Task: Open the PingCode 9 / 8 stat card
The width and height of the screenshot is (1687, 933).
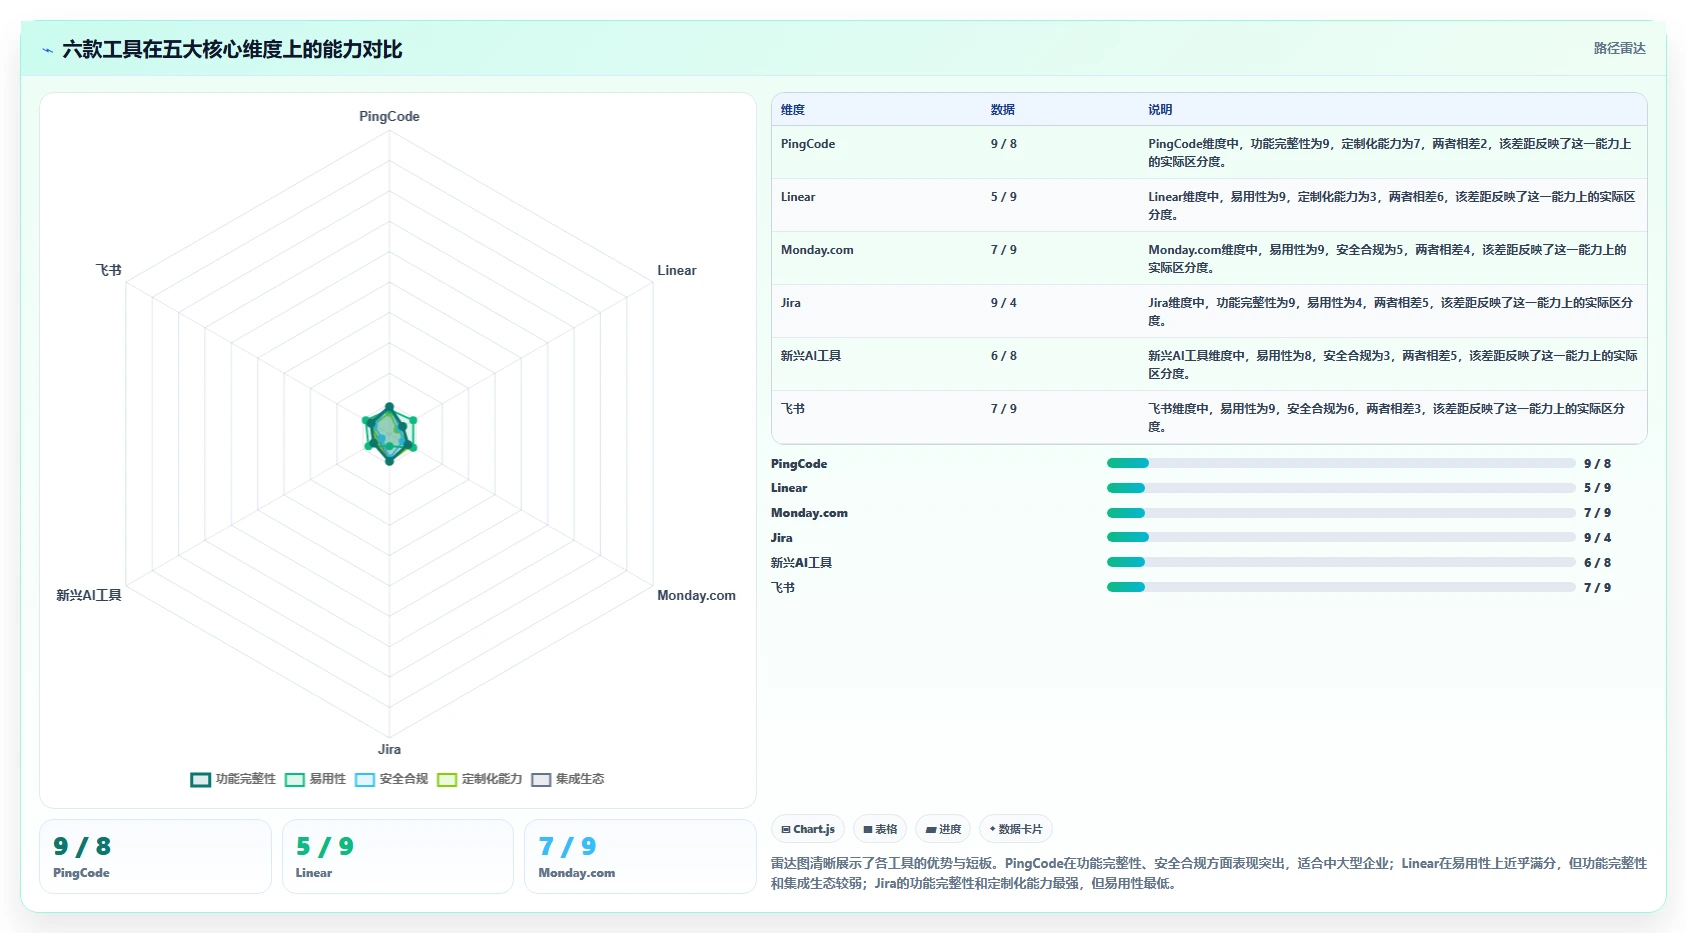Action: click(155, 856)
